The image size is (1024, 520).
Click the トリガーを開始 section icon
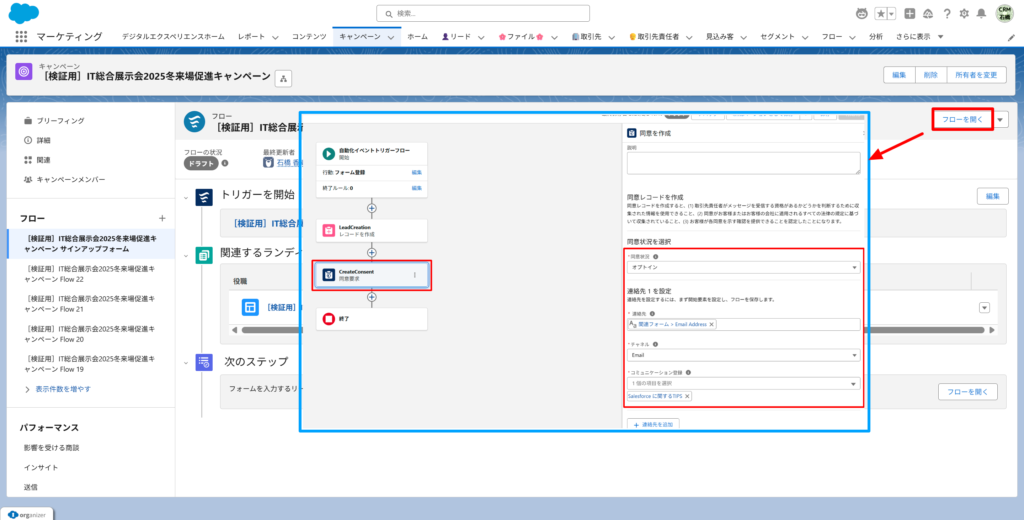204,197
